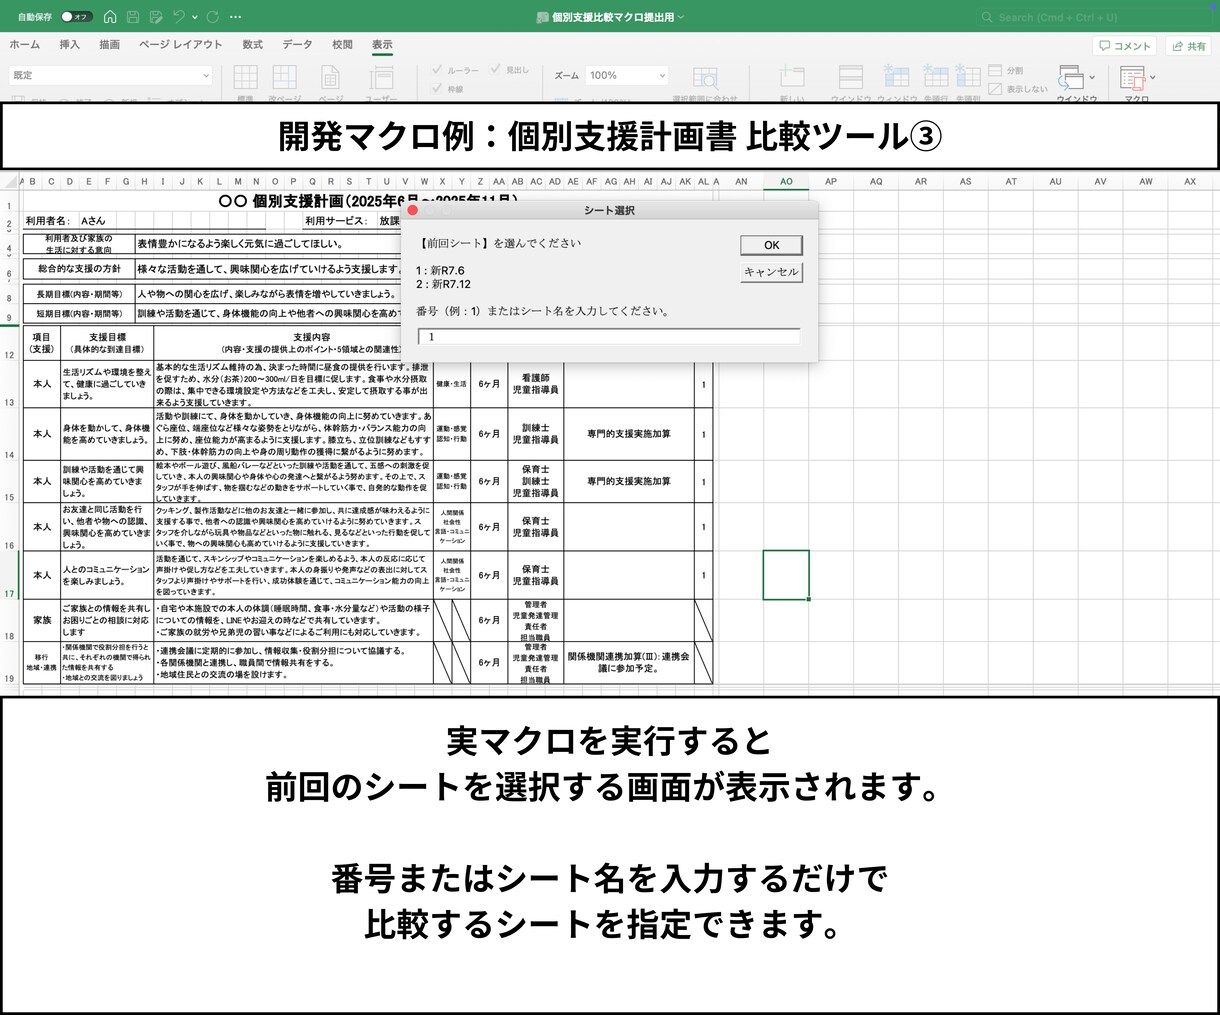Toggle the 見出し headings checkbox
The image size is (1220, 1015).
[496, 71]
